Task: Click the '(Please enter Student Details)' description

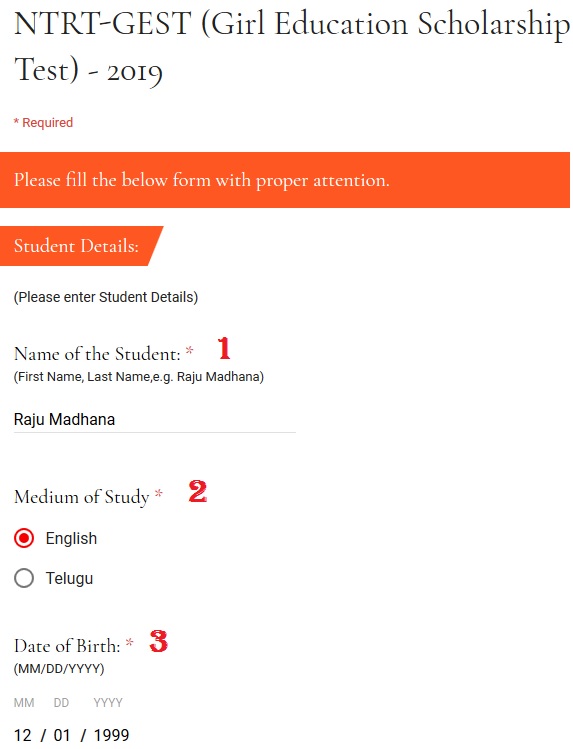Action: pos(106,297)
